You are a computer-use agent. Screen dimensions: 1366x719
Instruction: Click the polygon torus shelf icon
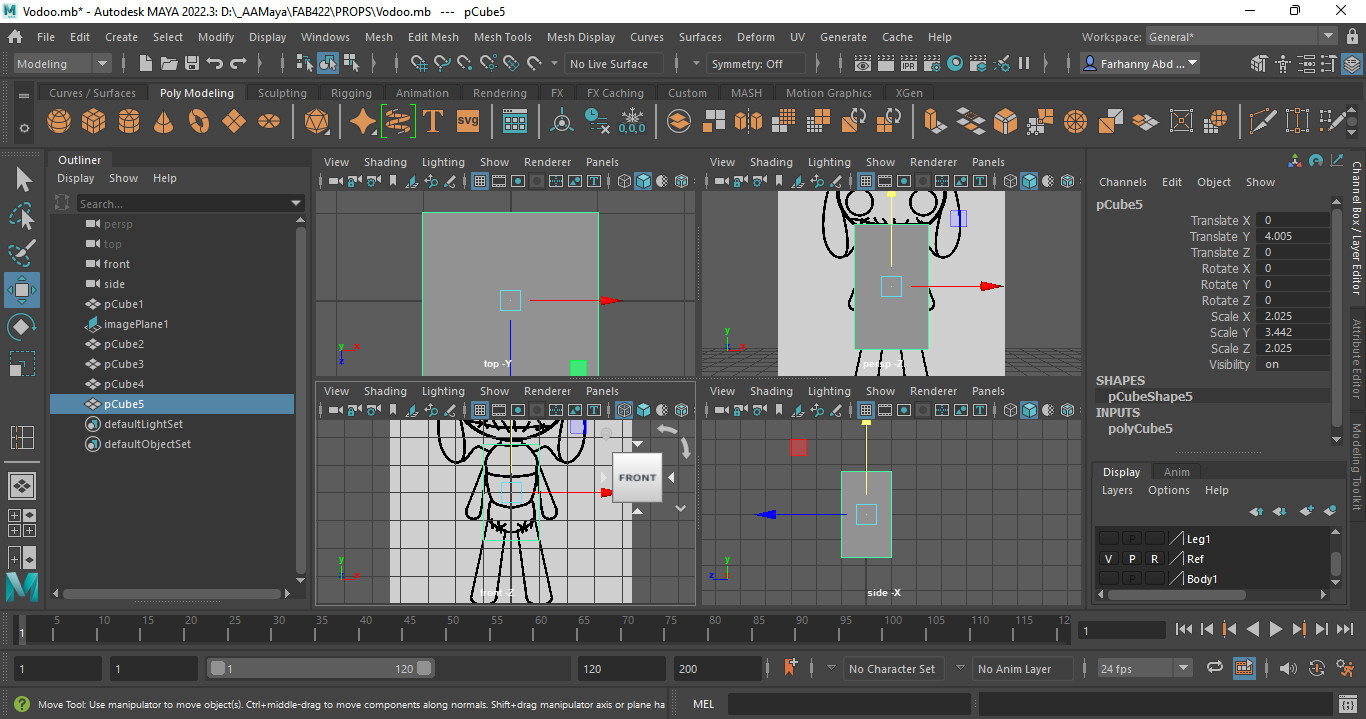coord(199,122)
